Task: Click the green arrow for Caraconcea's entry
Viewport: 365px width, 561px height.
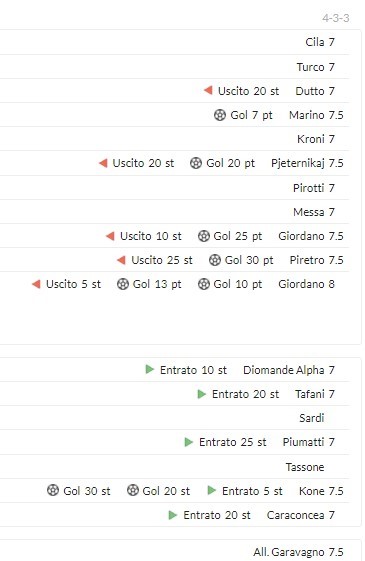Action: pyautogui.click(x=173, y=515)
